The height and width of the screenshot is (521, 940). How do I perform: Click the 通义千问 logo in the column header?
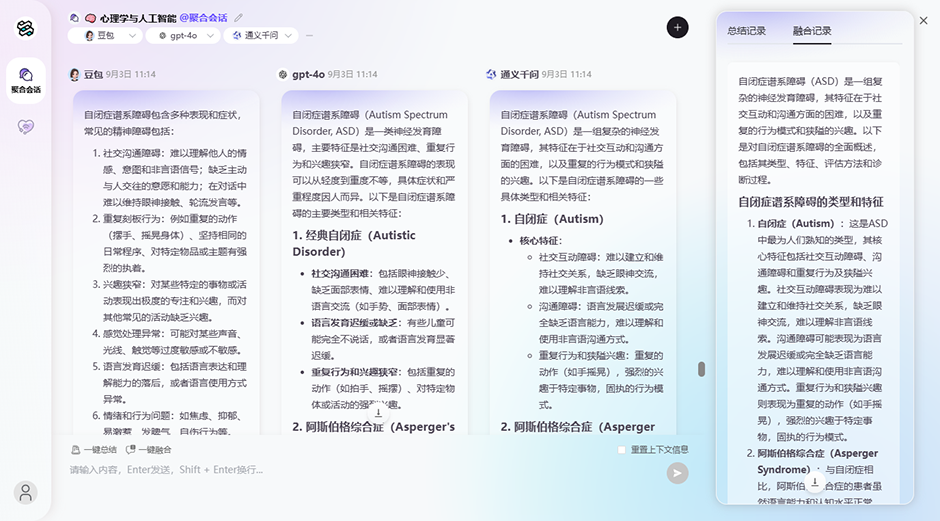pos(492,74)
